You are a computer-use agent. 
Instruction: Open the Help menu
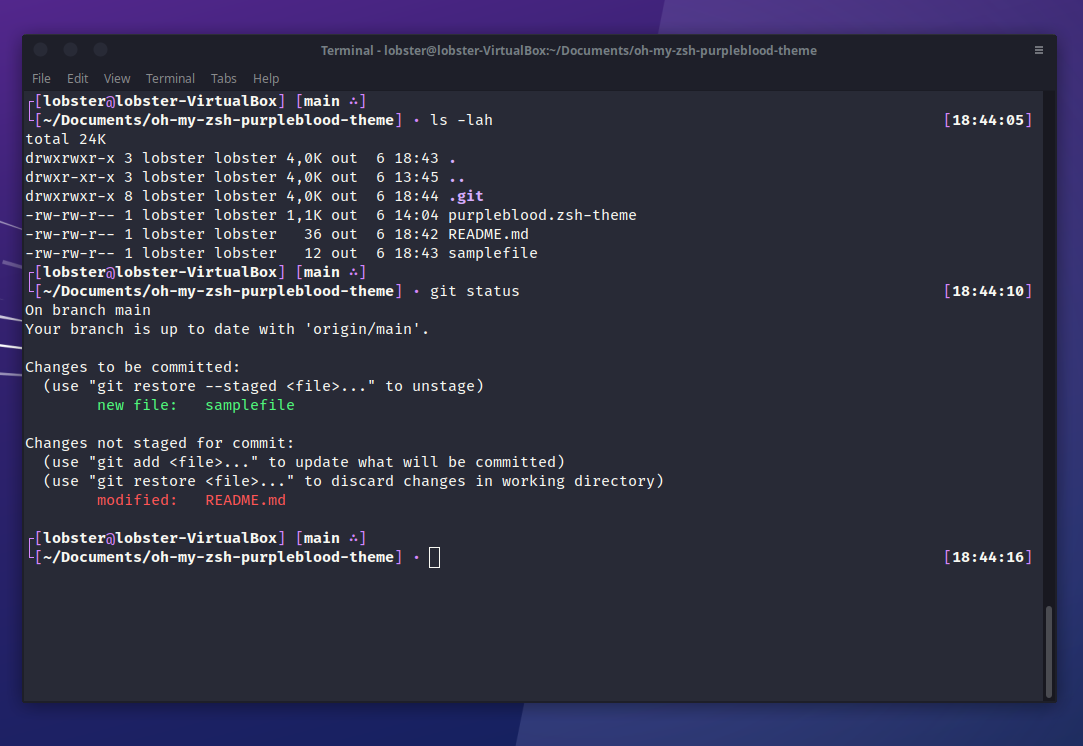coord(266,78)
